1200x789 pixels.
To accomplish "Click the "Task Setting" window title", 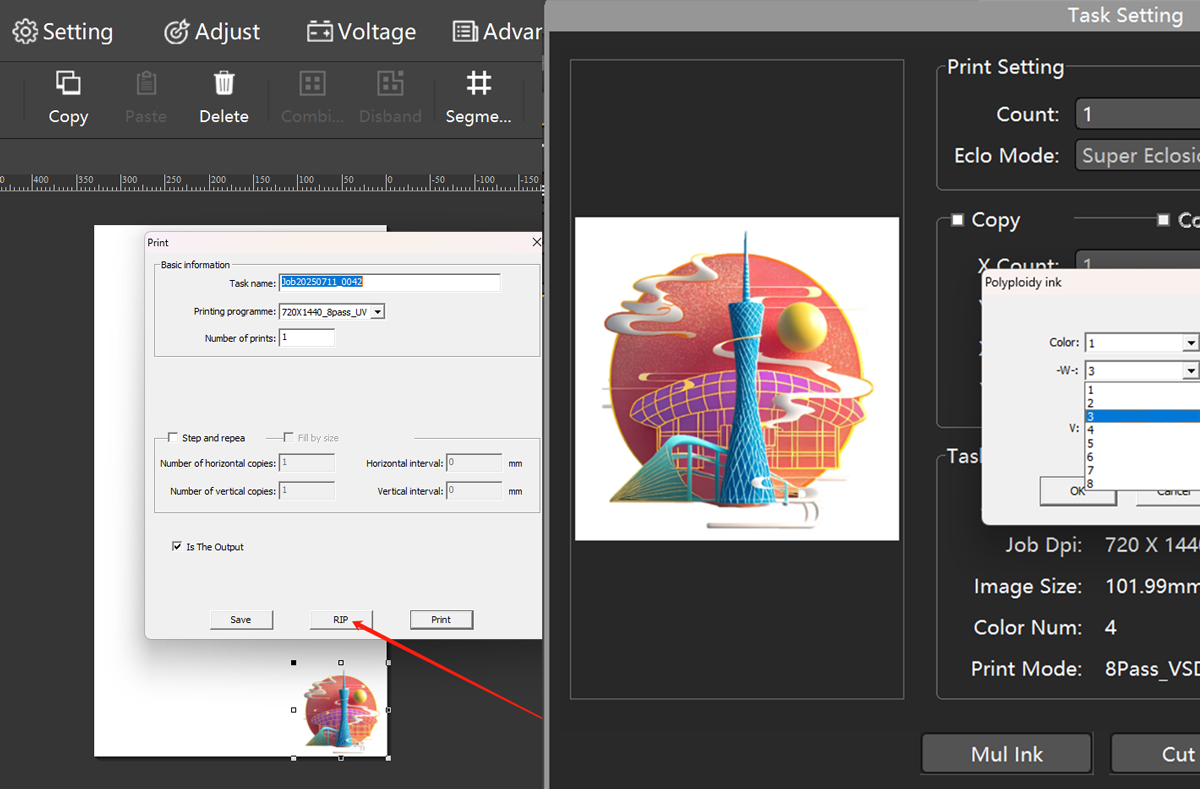I will click(1125, 15).
